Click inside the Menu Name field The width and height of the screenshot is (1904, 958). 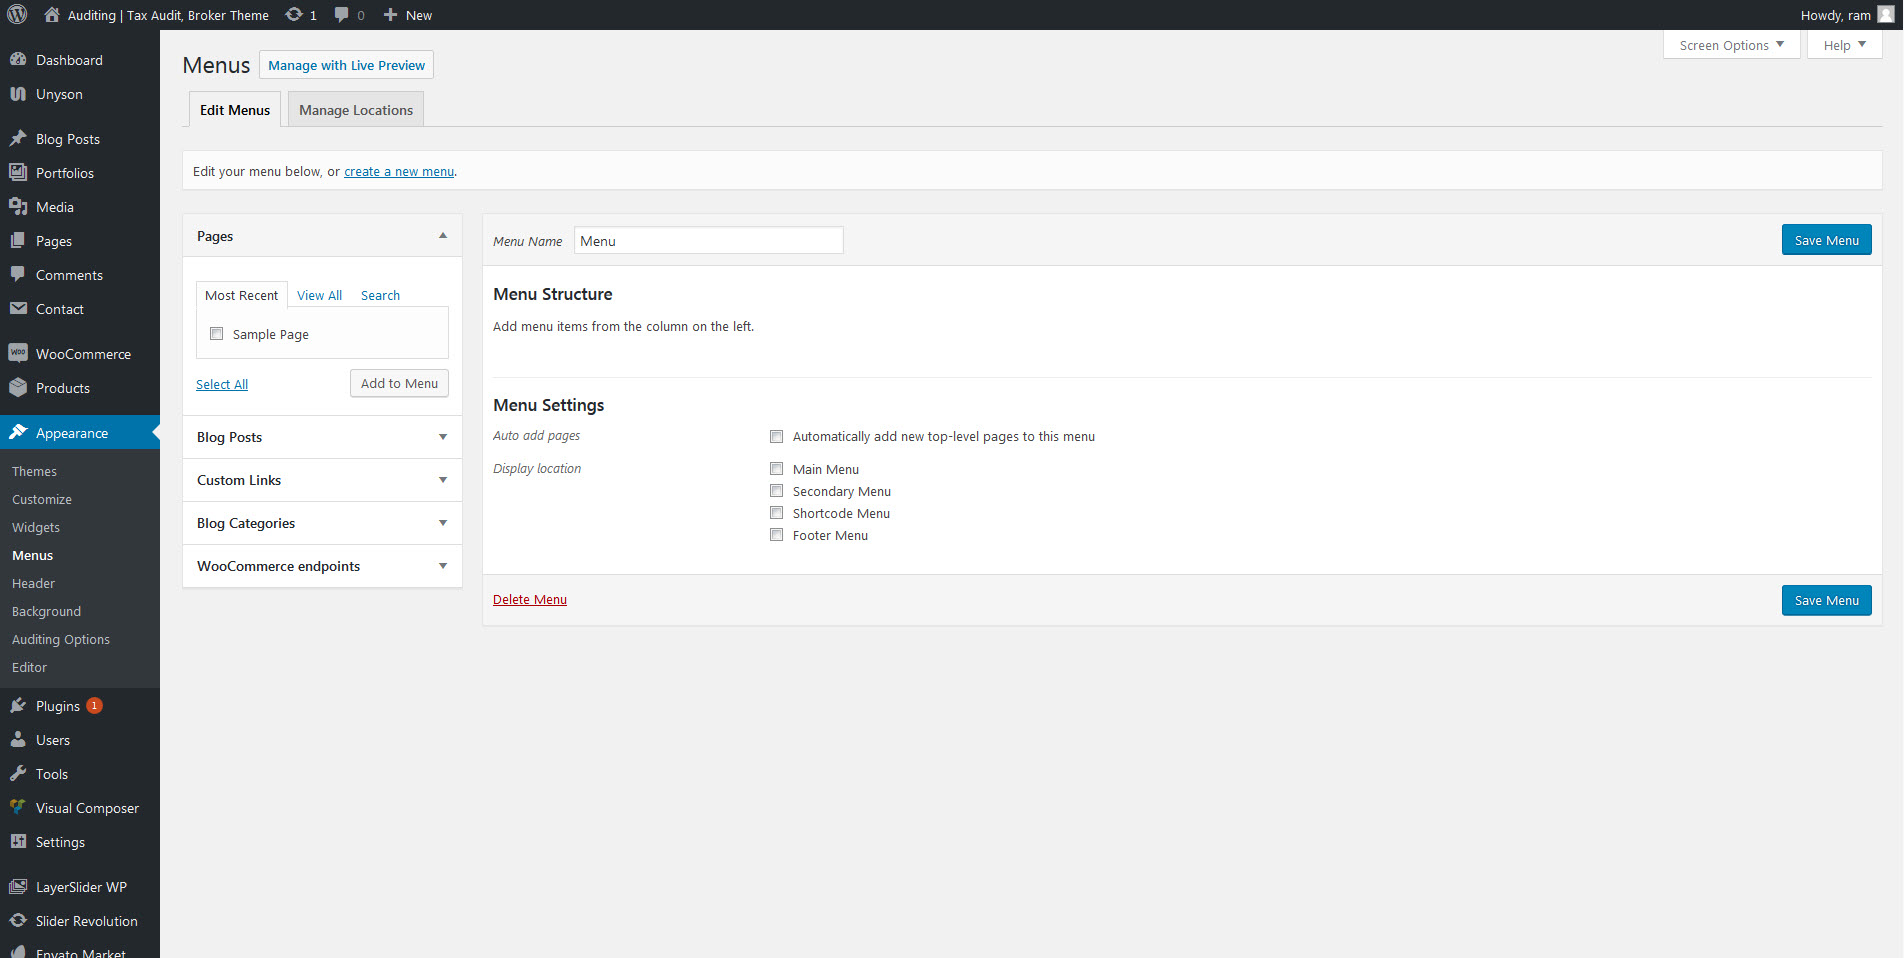coord(707,240)
